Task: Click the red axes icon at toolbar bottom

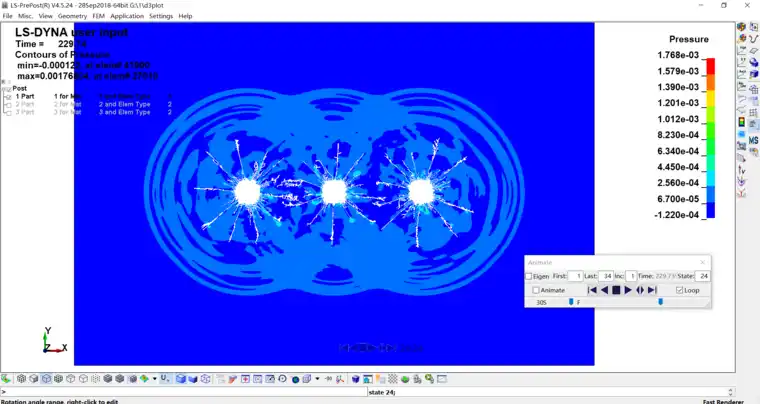Action: tap(741, 192)
